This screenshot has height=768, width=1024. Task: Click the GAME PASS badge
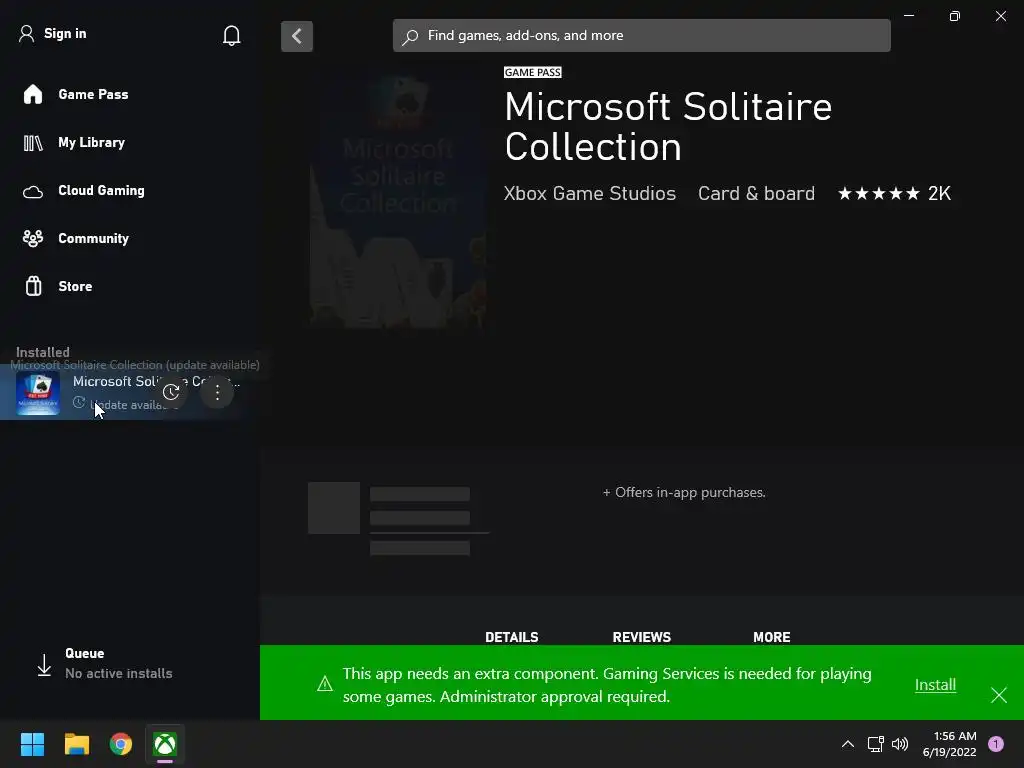(532, 72)
